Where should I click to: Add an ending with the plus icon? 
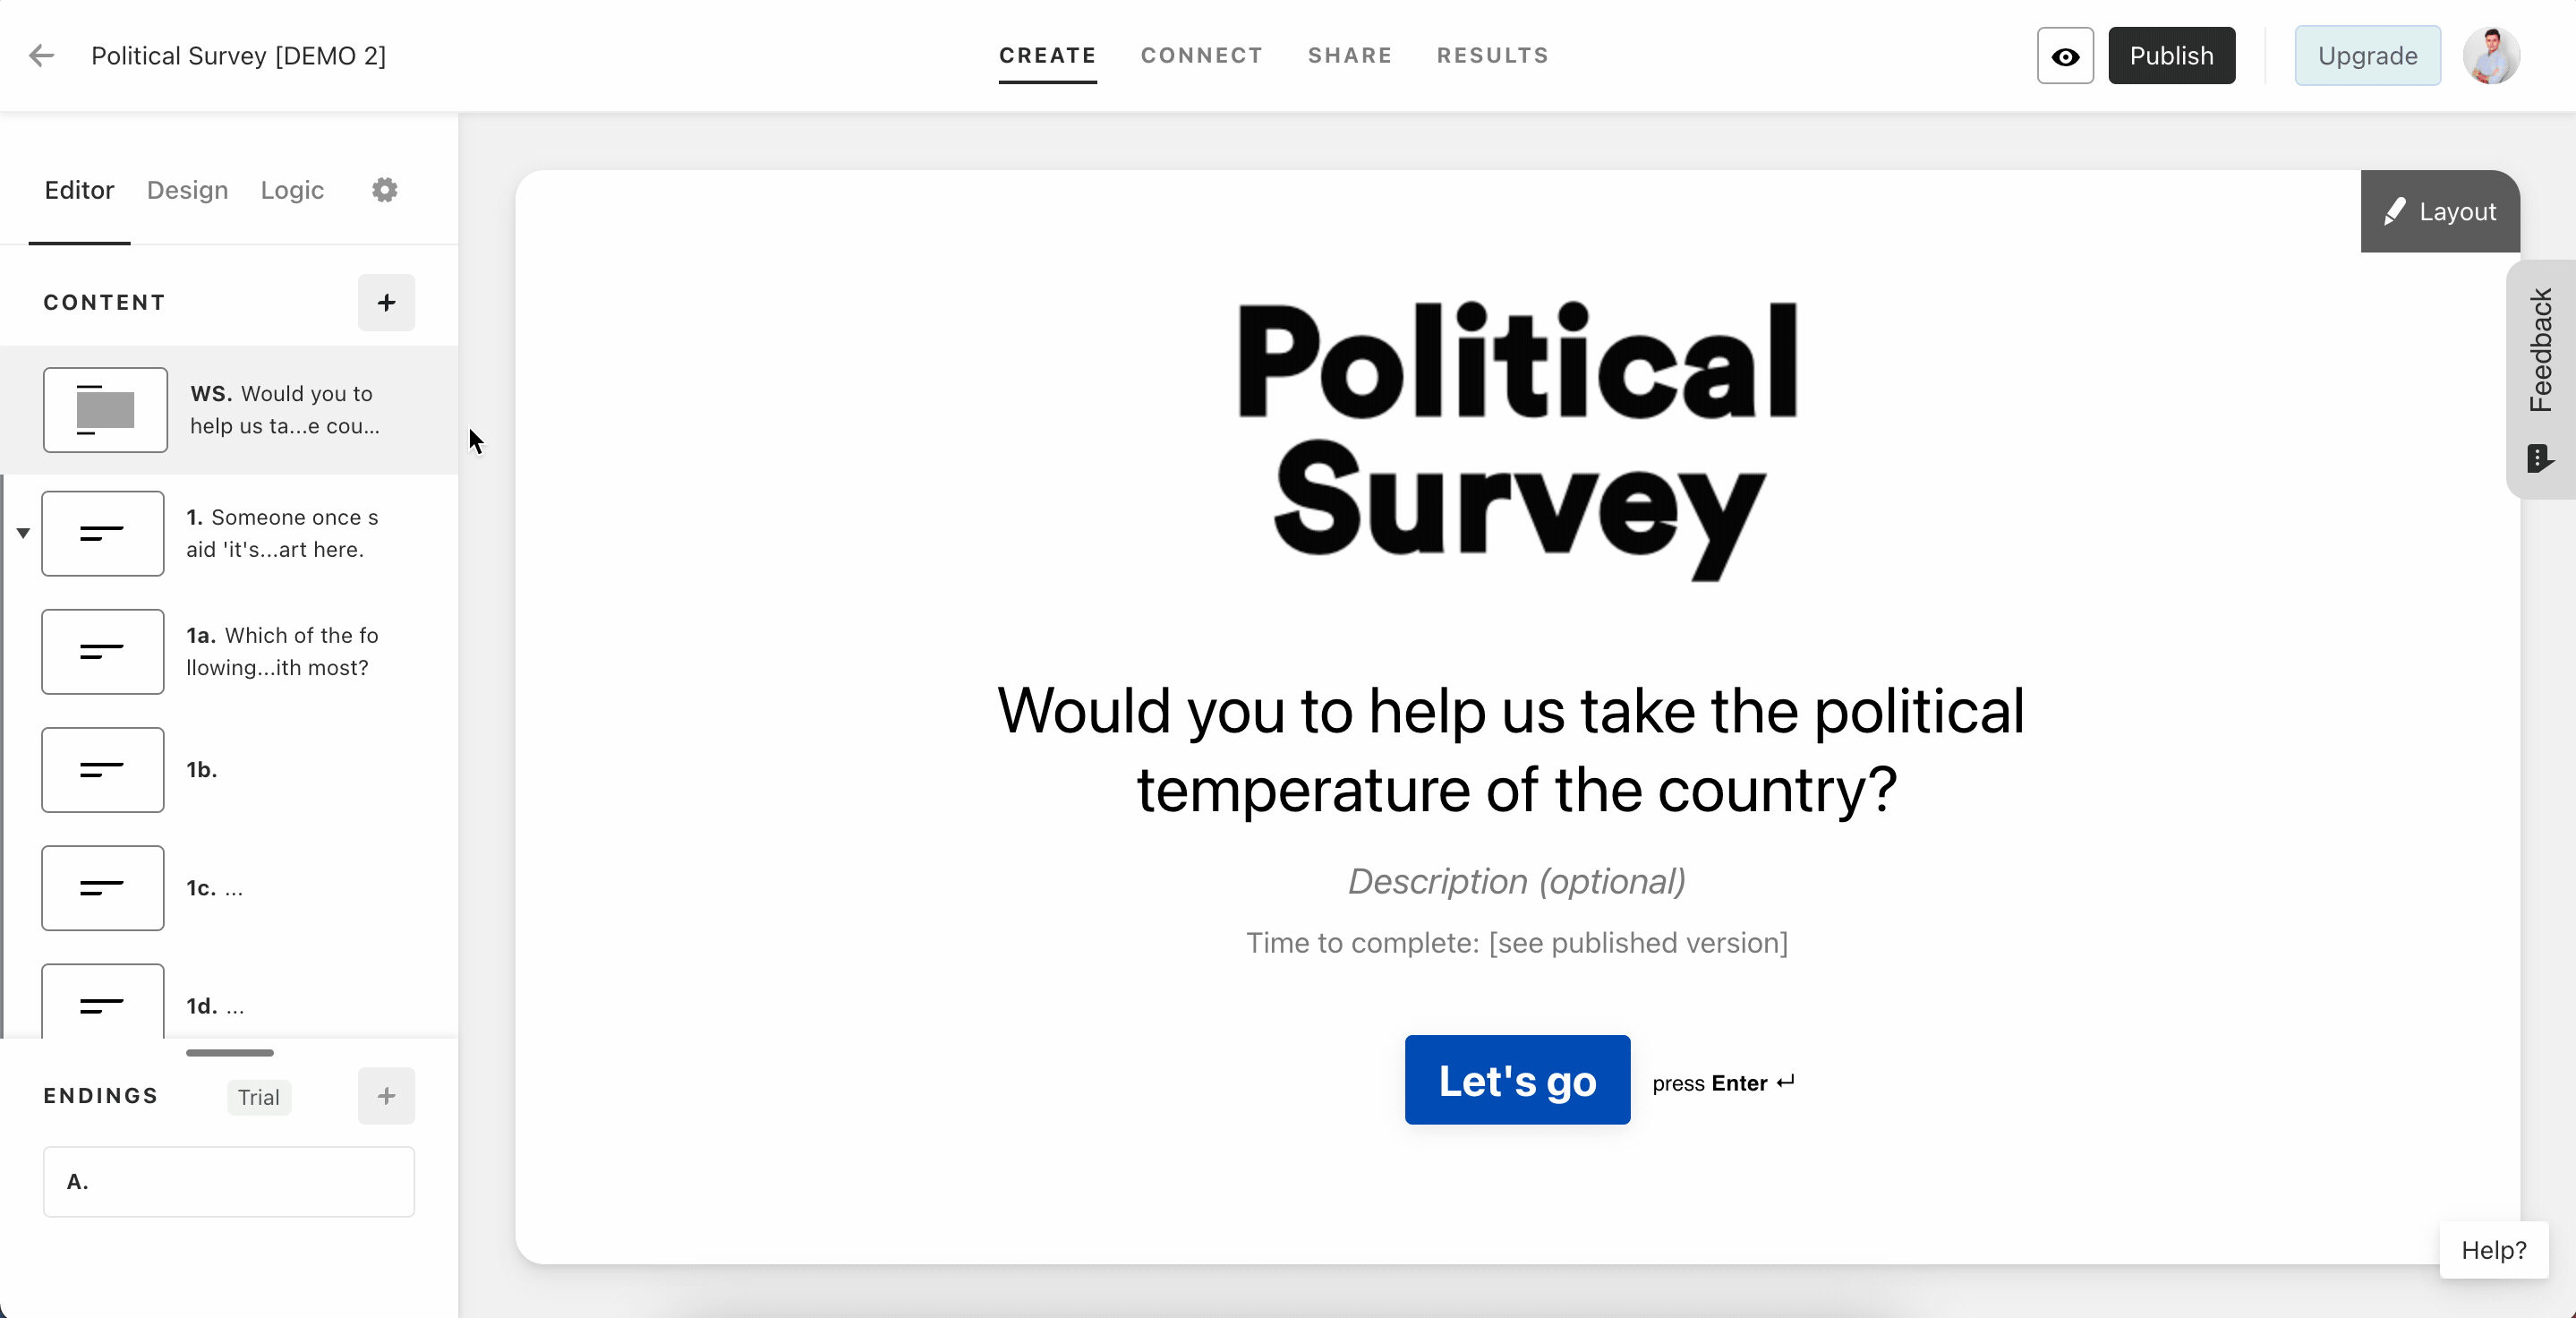(x=386, y=1096)
